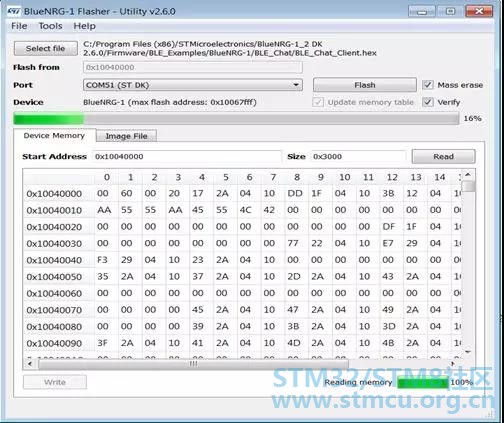The width and height of the screenshot is (504, 423).
Task: Expand the COM51 (ST DK) port dropdown
Action: pyautogui.click(x=193, y=85)
